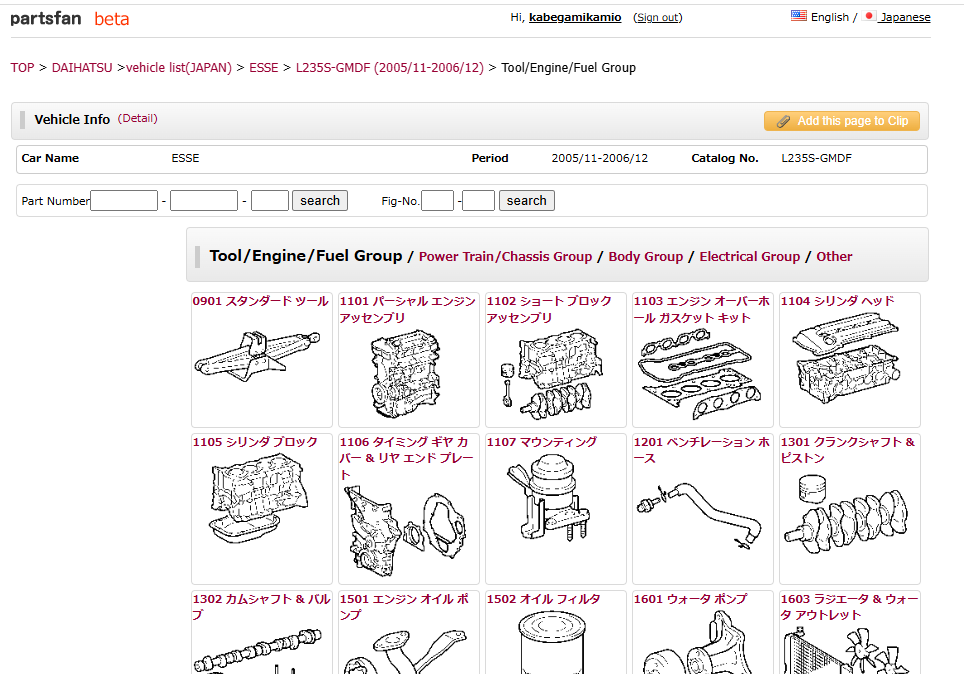
Task: Switch to Electrical Group
Action: pos(749,257)
